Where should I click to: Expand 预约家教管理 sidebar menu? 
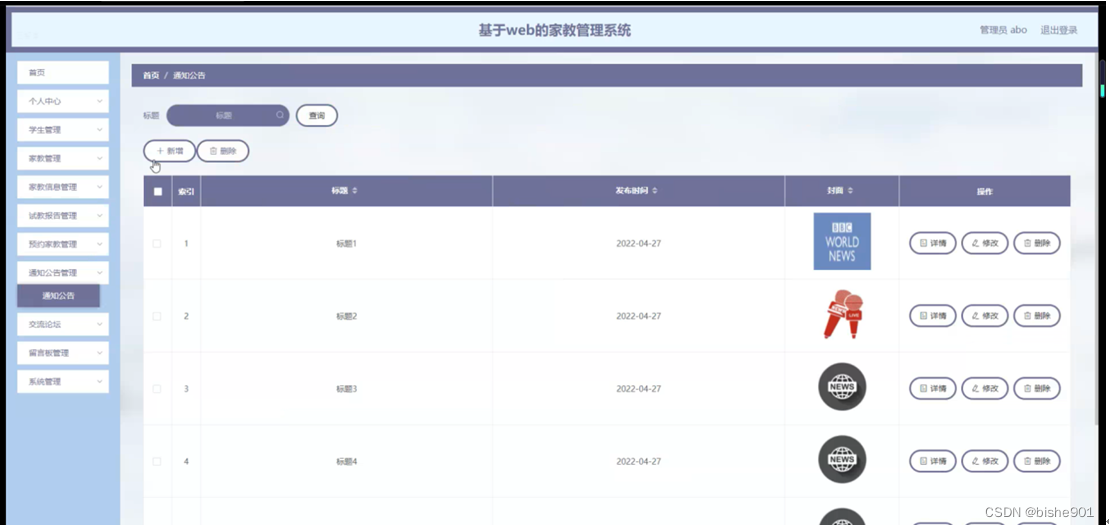pyautogui.click(x=63, y=244)
